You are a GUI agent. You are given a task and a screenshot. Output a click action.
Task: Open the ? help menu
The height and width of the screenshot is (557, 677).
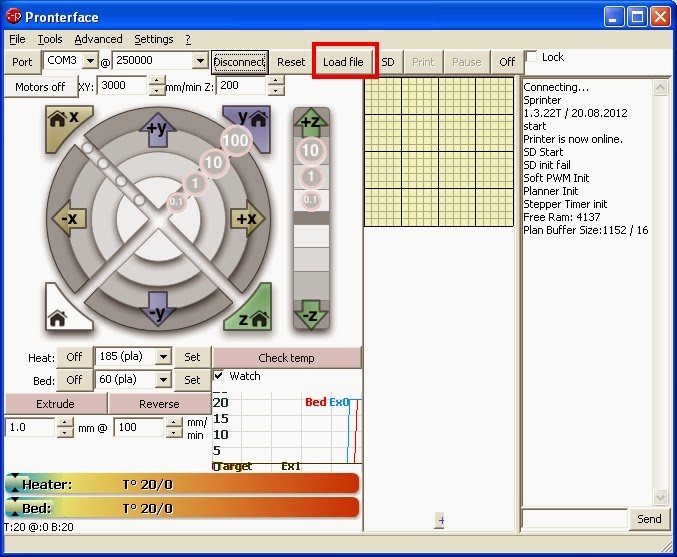pyautogui.click(x=188, y=39)
